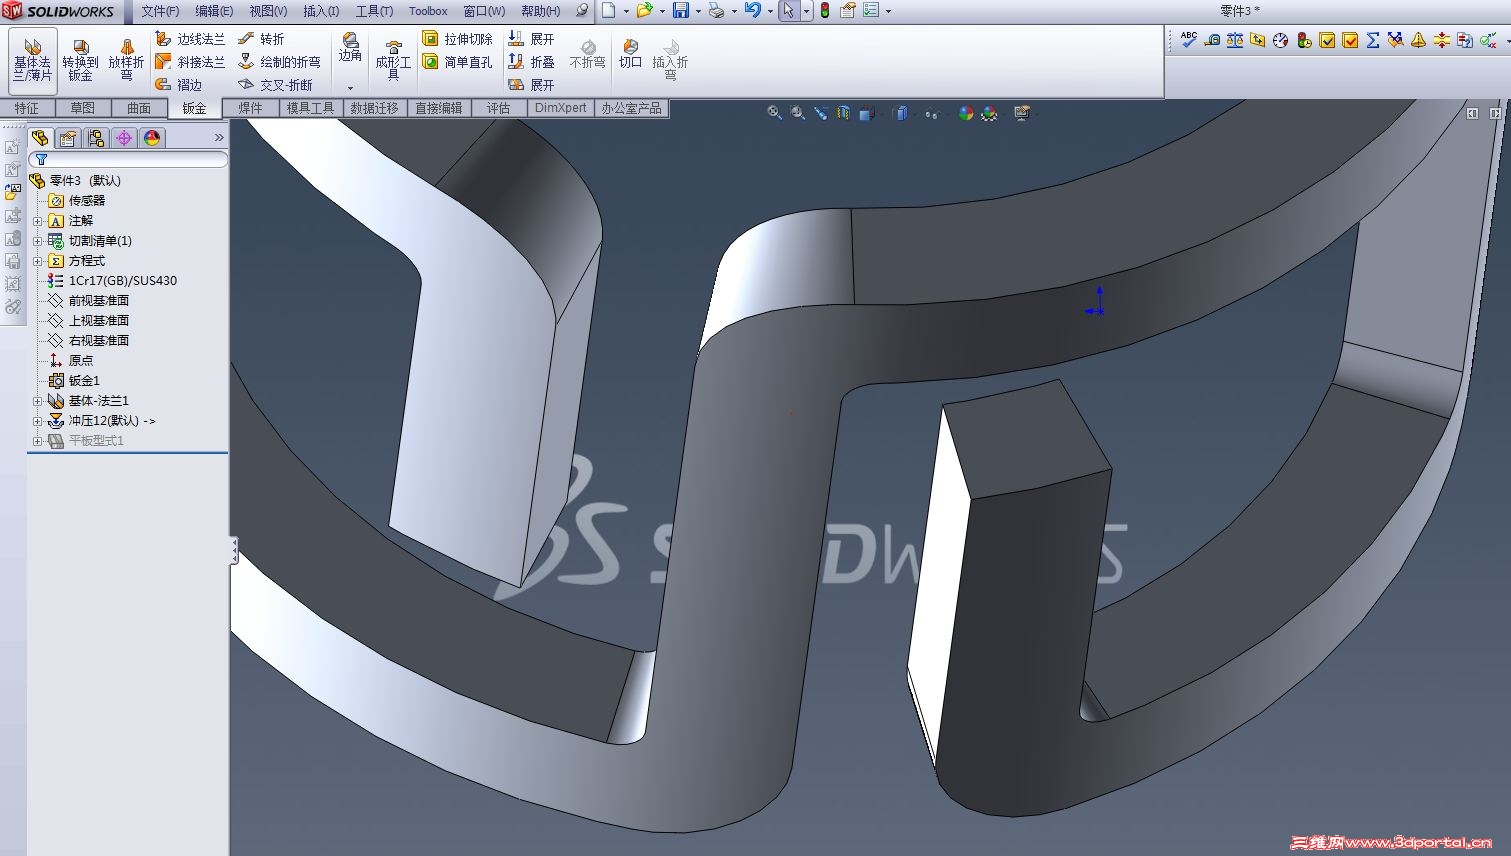Open the mass properties scale icon
Viewport: 1511px width, 856px height.
pos(1235,40)
